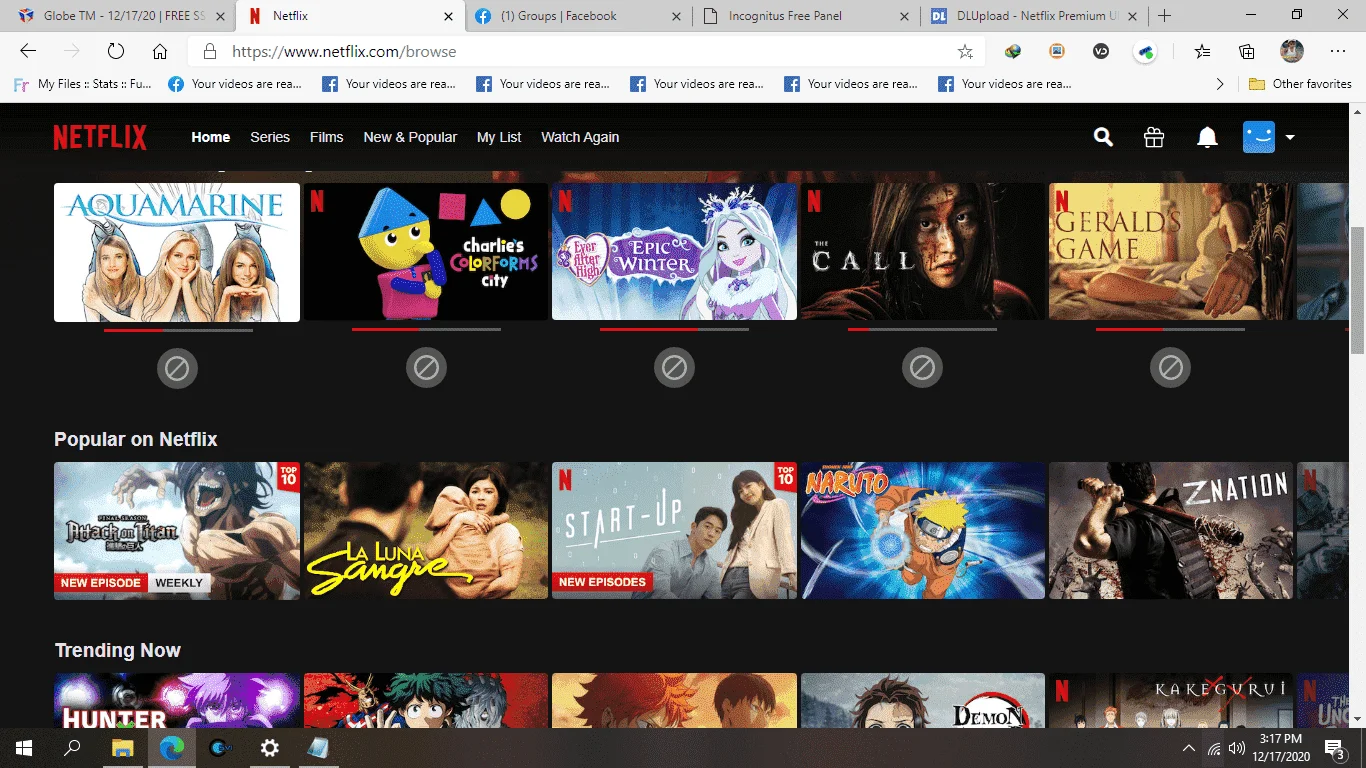Open the My Files :: Stats bookmark

click(82, 84)
